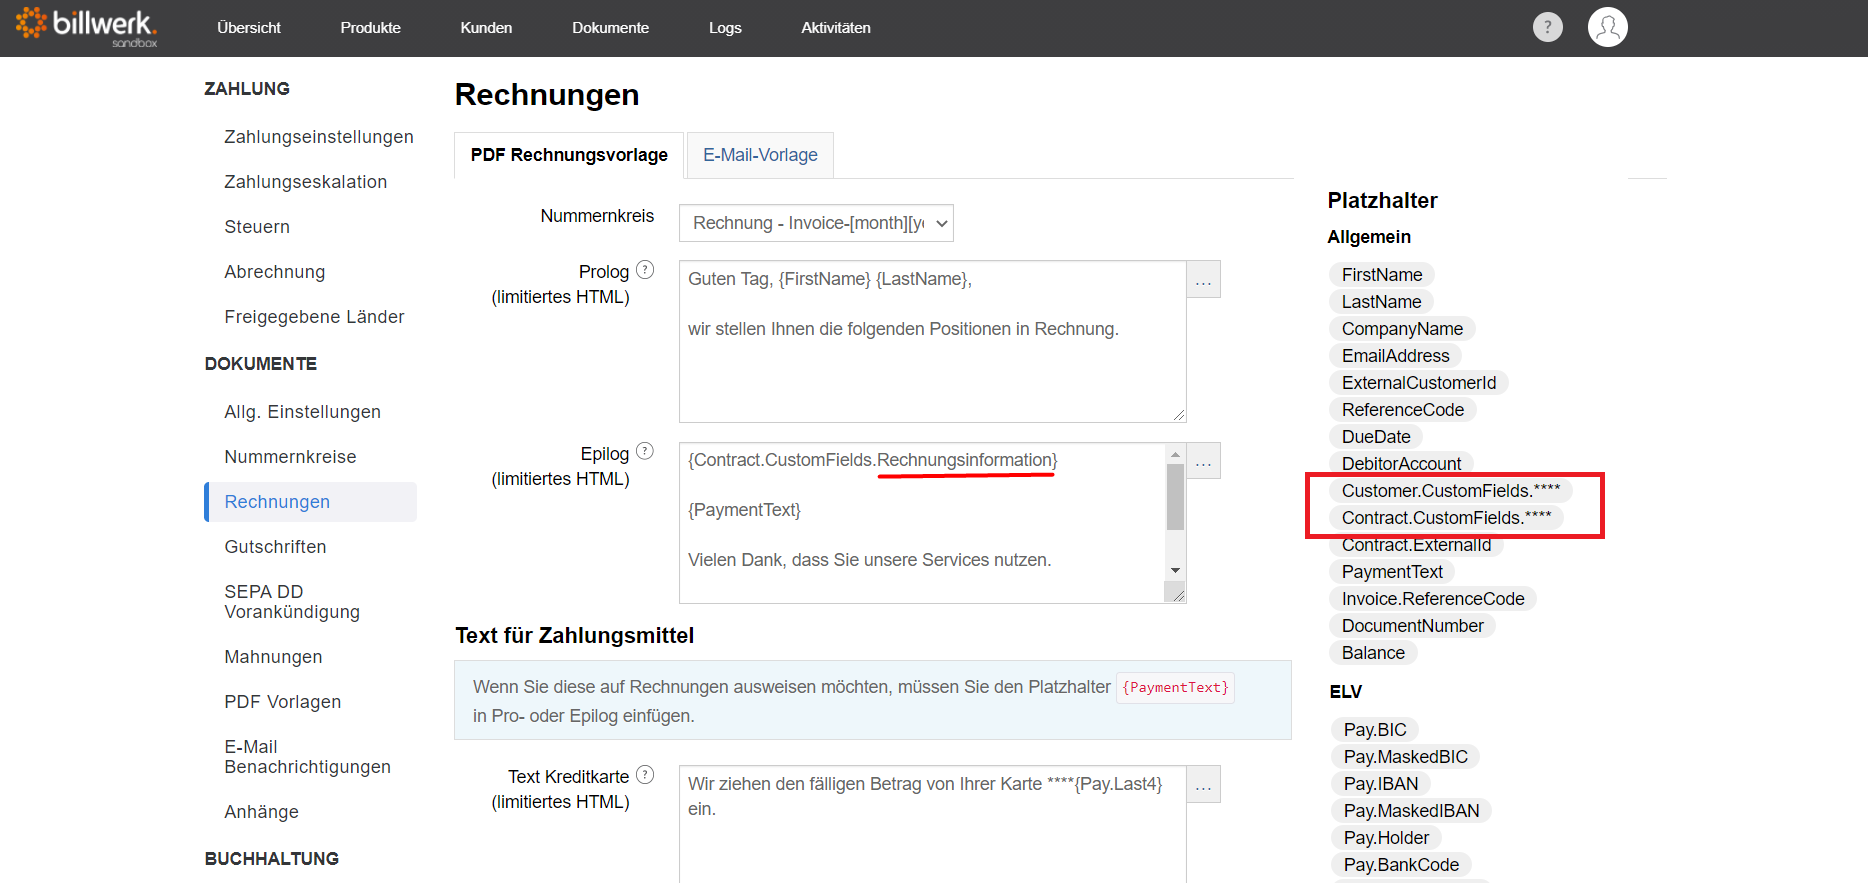The width and height of the screenshot is (1868, 883).
Task: Go to Nummernkreise in sidebar
Action: point(290,457)
